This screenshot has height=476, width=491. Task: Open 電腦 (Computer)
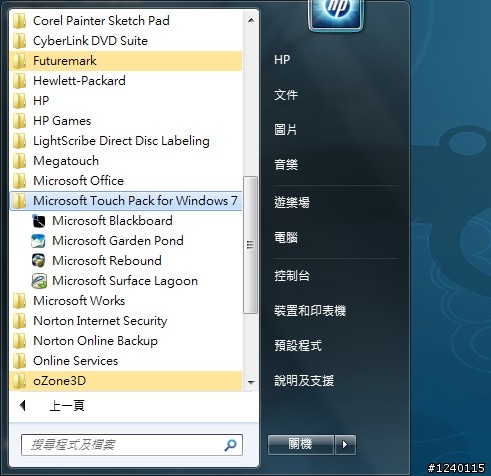(286, 238)
